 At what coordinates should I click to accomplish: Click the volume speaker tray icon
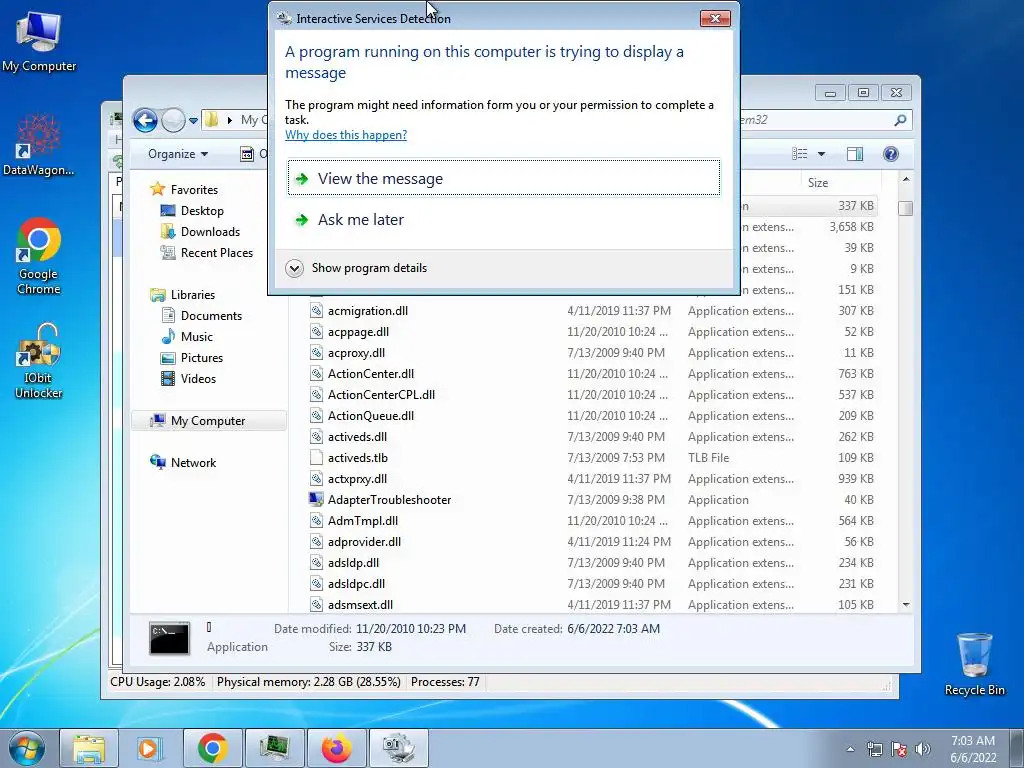click(922, 749)
